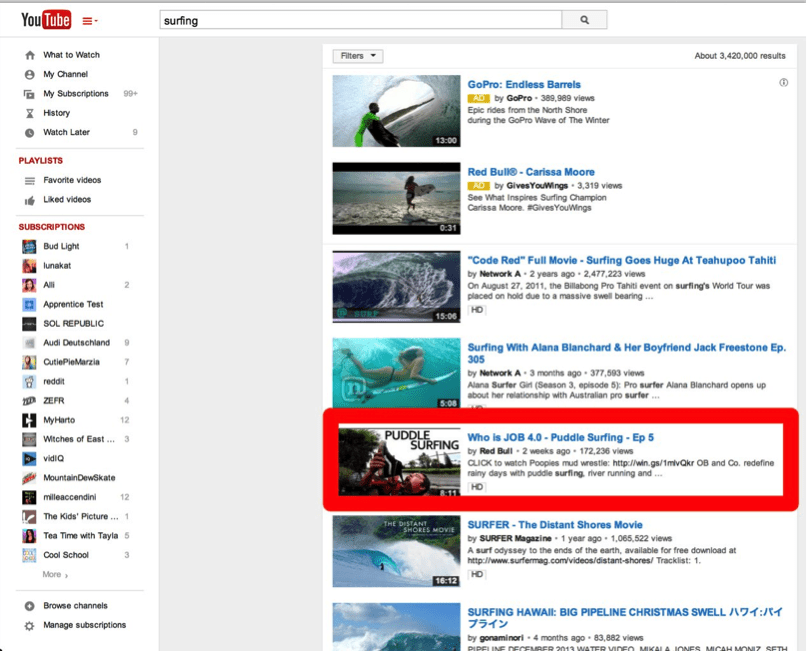This screenshot has height=652, width=807.
Task: Click the SURFER Magazine channel name
Action: pos(515,538)
